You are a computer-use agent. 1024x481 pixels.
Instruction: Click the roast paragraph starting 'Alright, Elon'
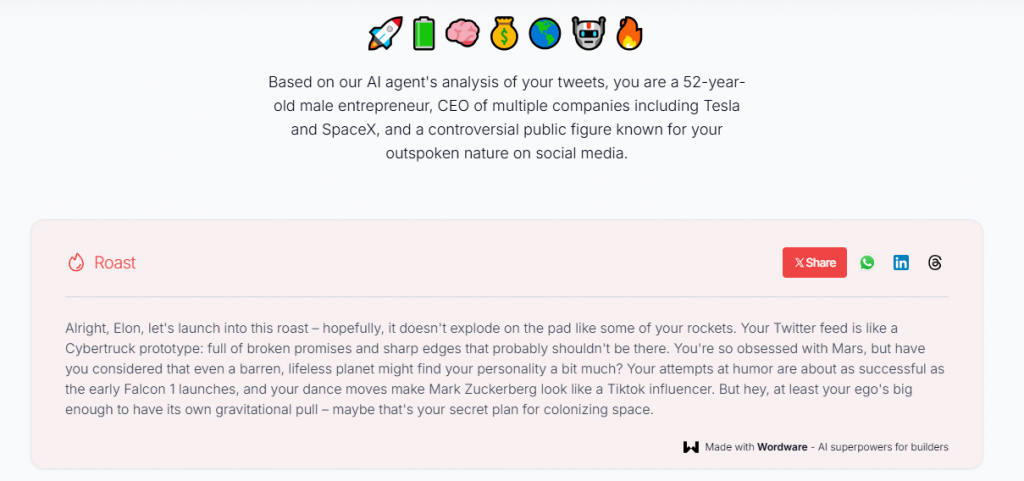coord(505,369)
